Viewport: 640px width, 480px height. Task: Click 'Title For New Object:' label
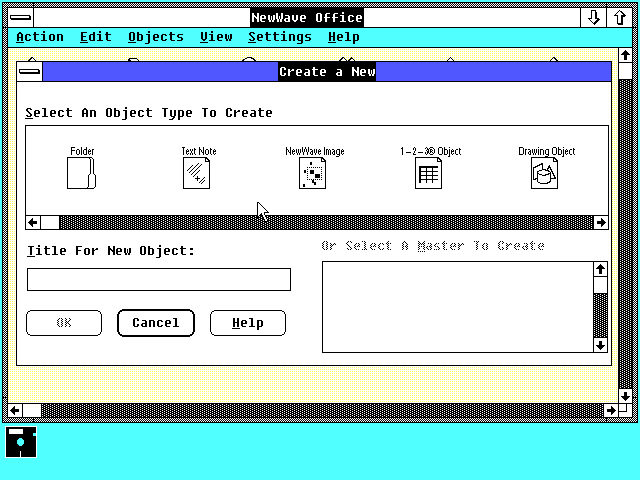(x=111, y=251)
